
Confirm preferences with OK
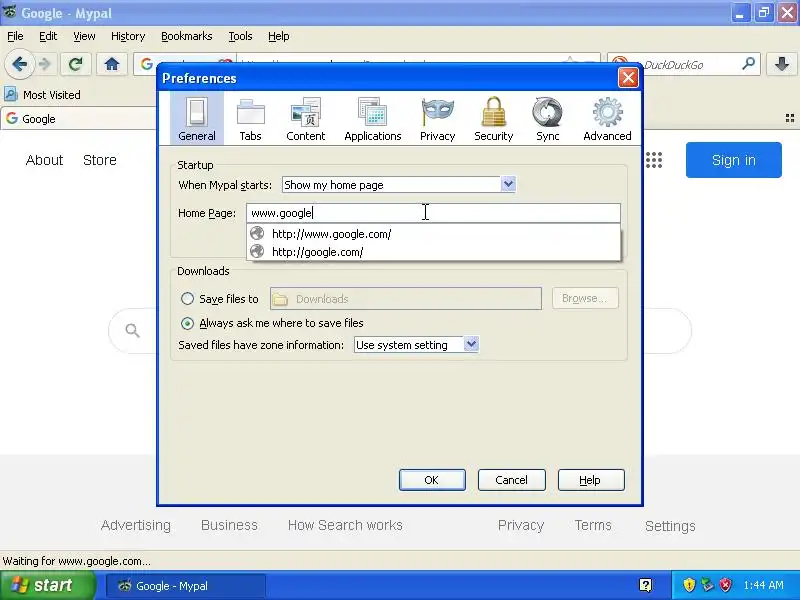[x=432, y=480]
